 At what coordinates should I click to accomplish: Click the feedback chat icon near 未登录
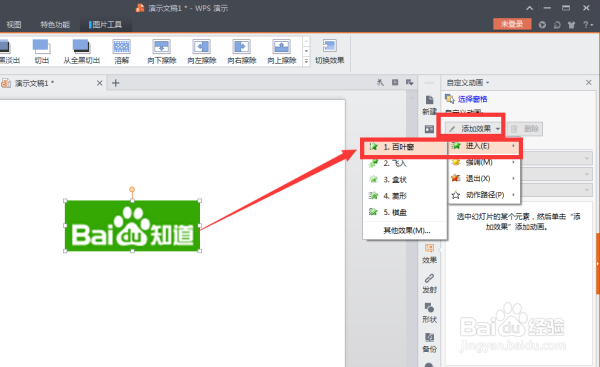coord(557,25)
